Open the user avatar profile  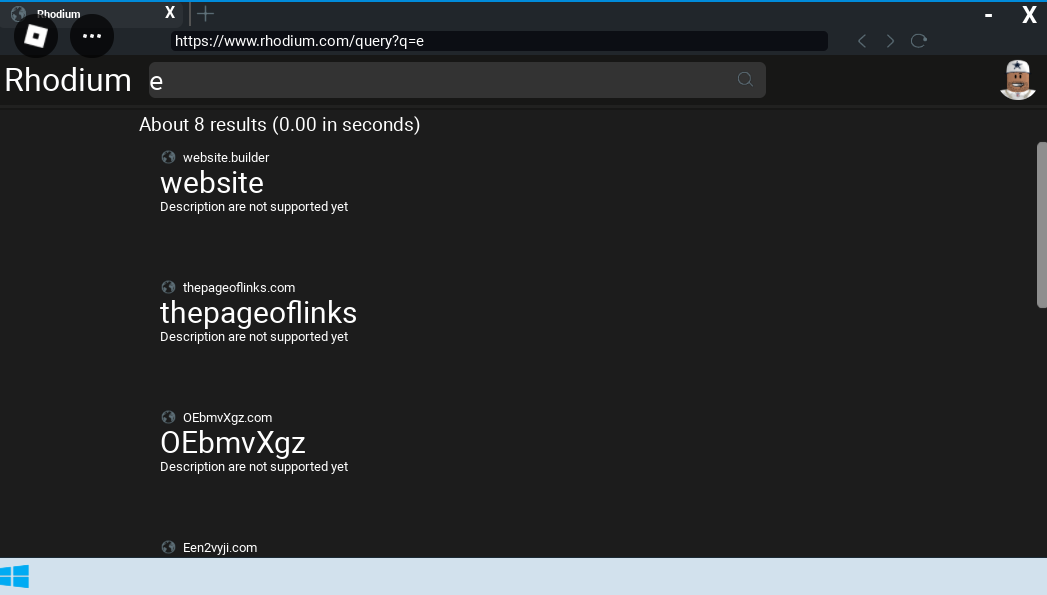tap(1018, 80)
